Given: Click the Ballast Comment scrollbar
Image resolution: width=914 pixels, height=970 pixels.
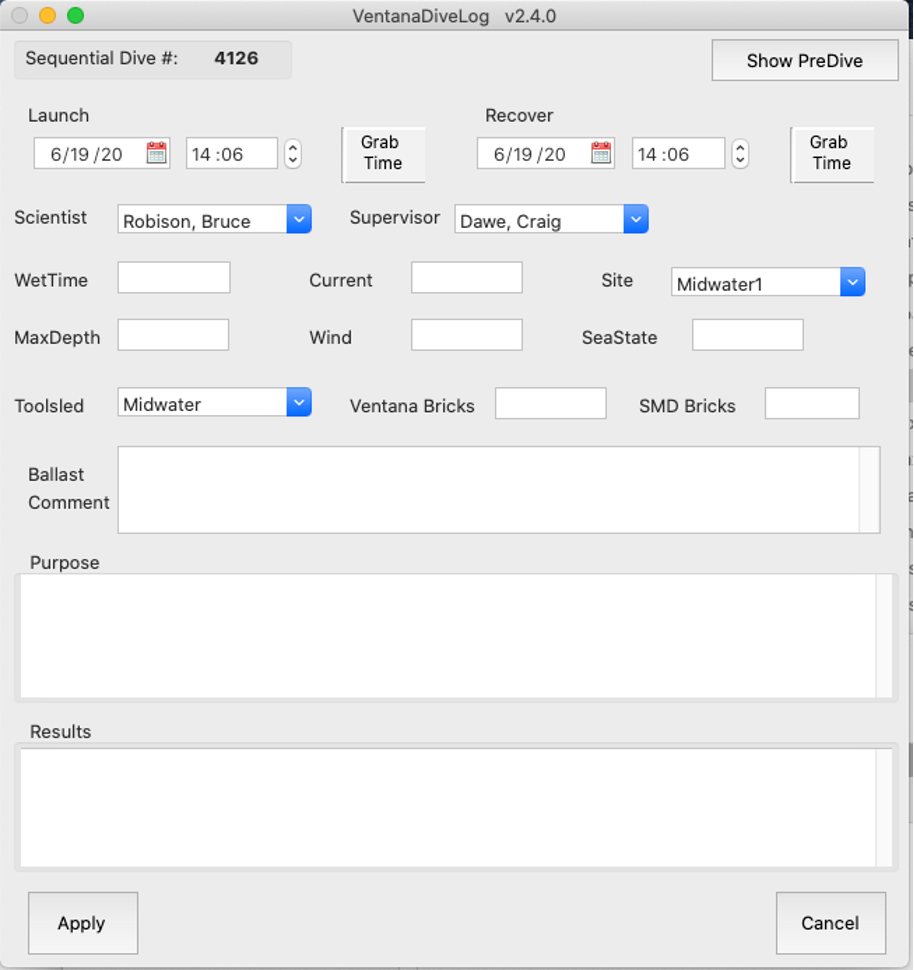Looking at the screenshot, I should point(869,490).
